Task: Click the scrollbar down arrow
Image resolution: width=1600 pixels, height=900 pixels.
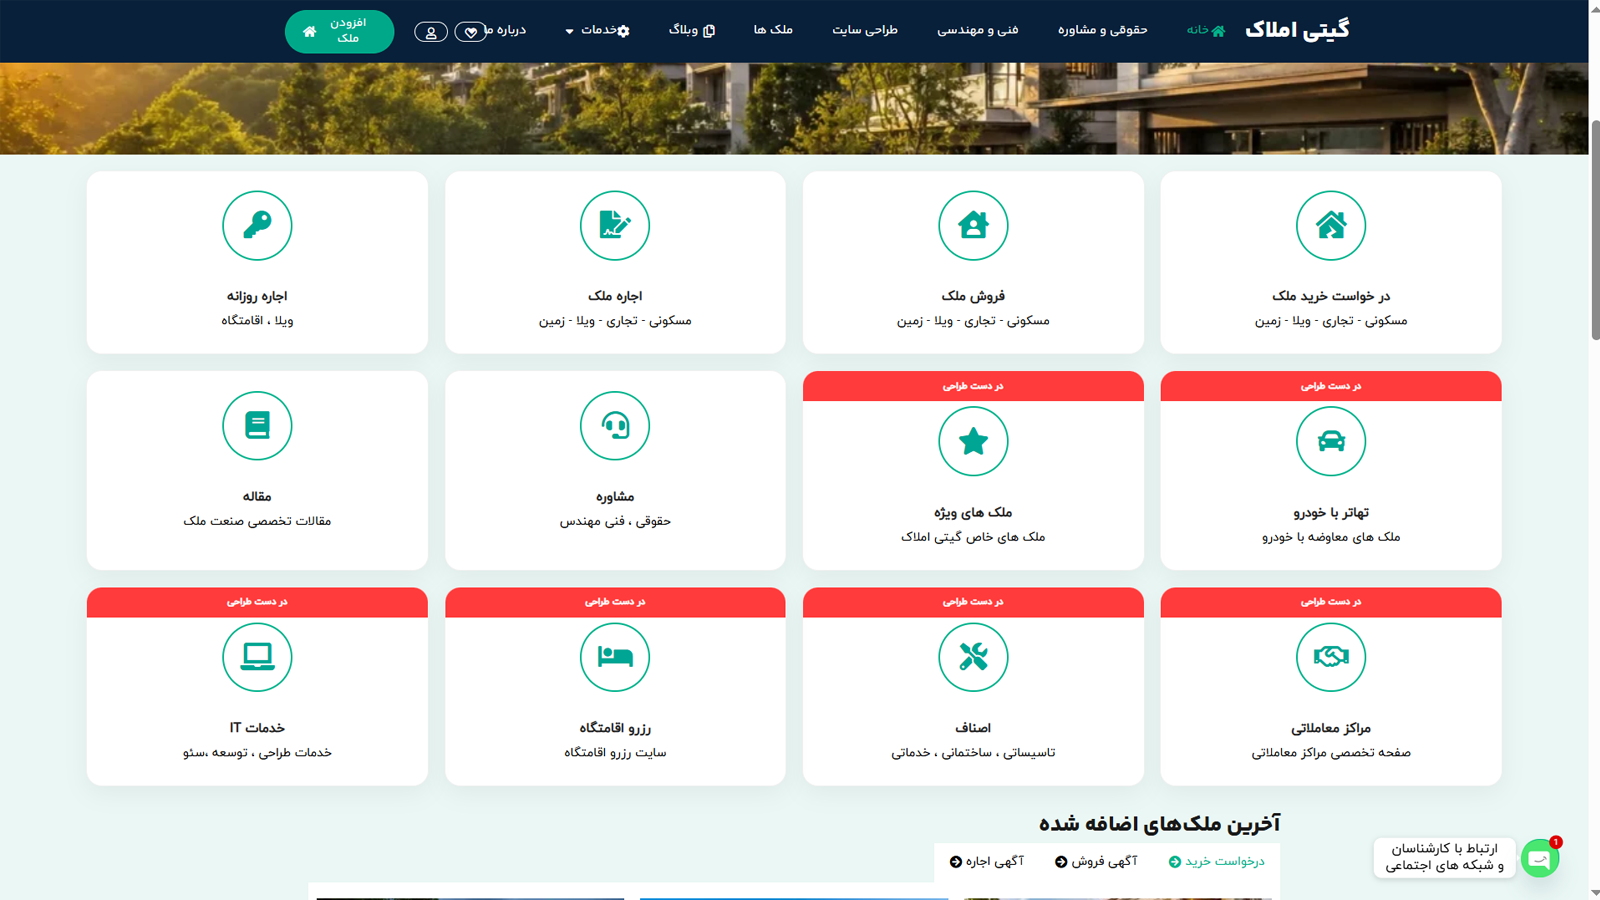Action: (1595, 892)
